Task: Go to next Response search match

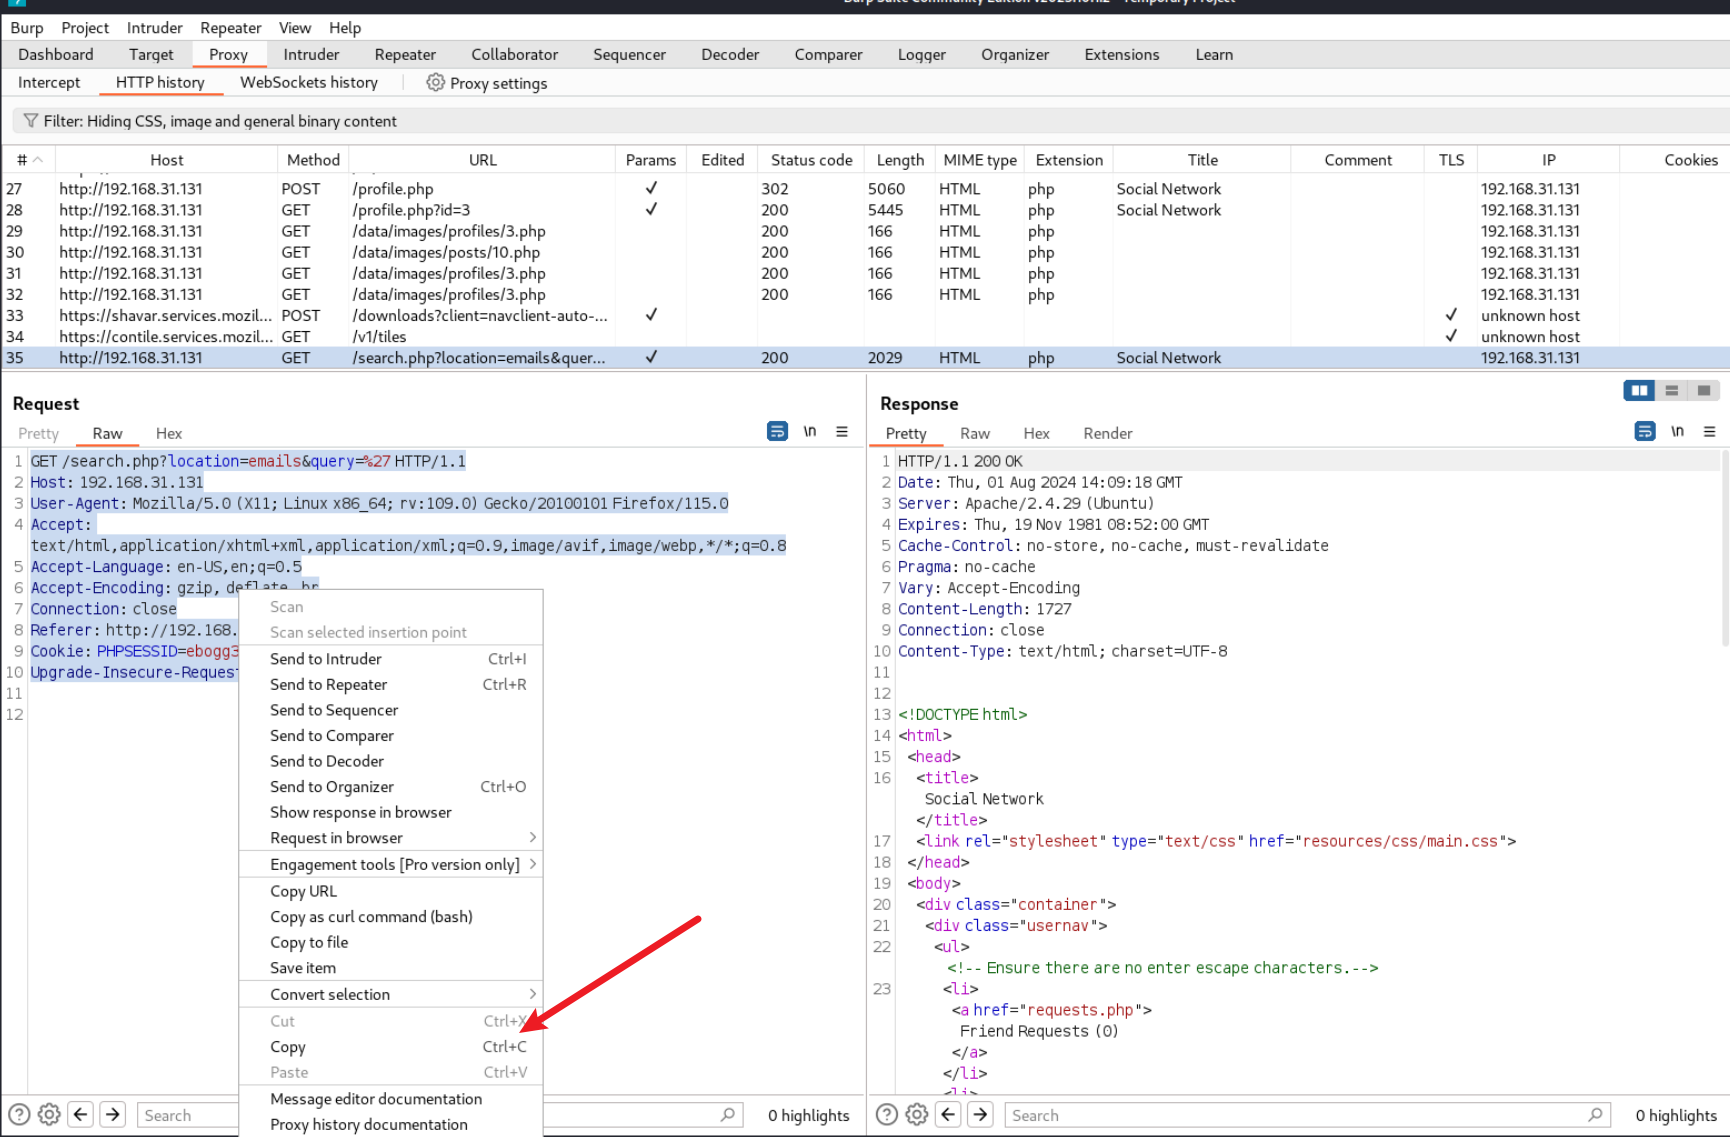Action: pos(981,1114)
